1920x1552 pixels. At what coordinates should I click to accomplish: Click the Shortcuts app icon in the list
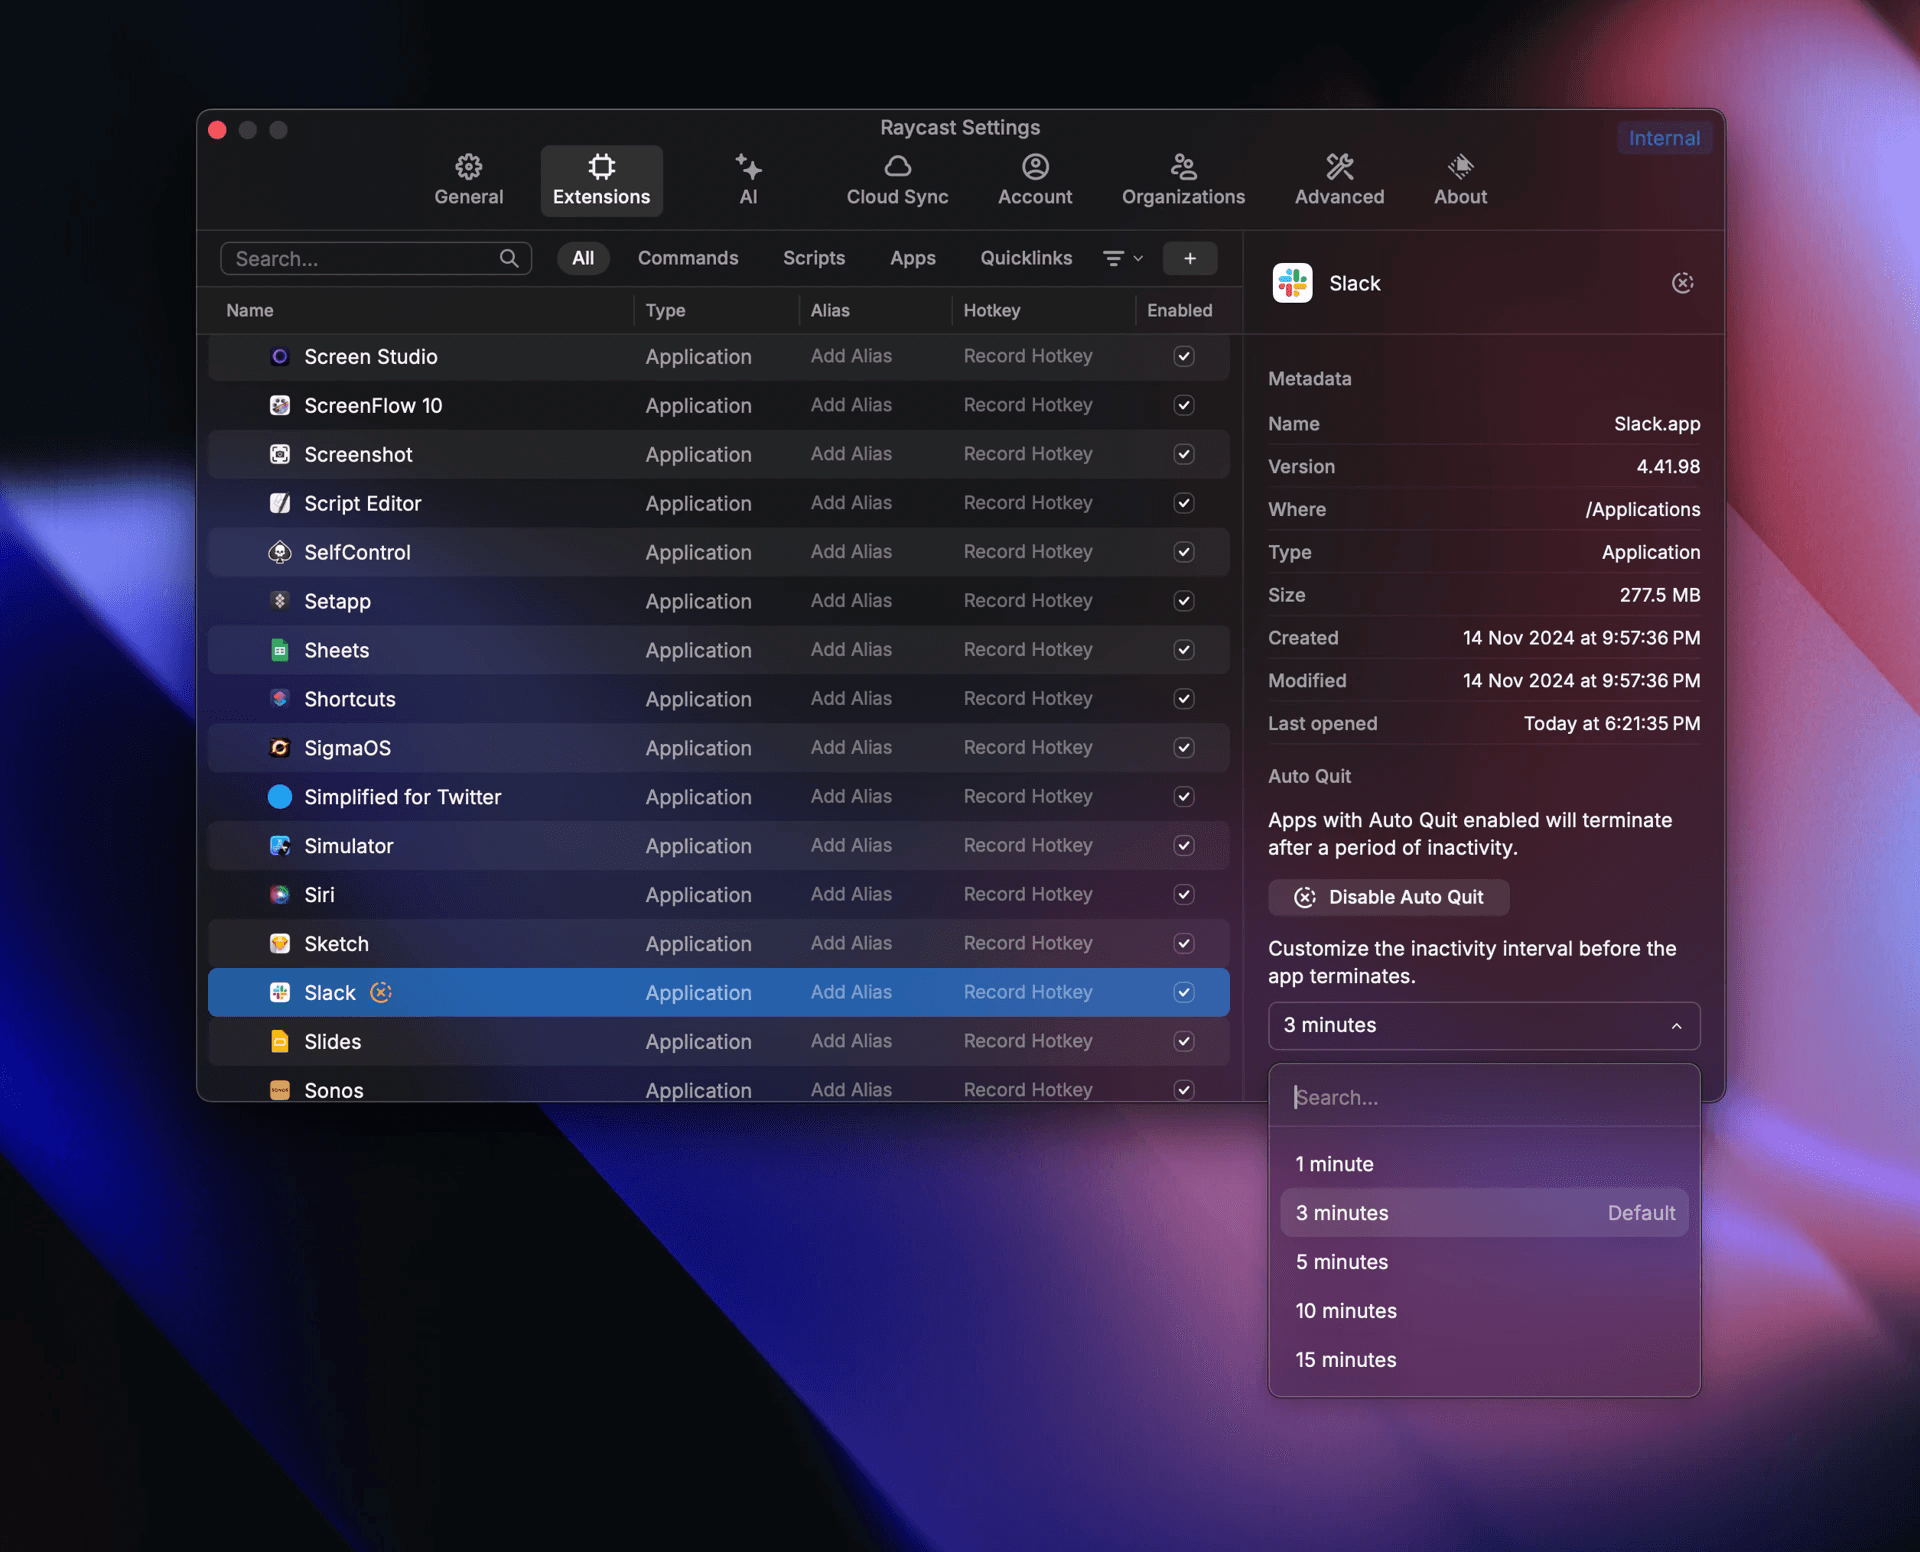click(x=279, y=699)
